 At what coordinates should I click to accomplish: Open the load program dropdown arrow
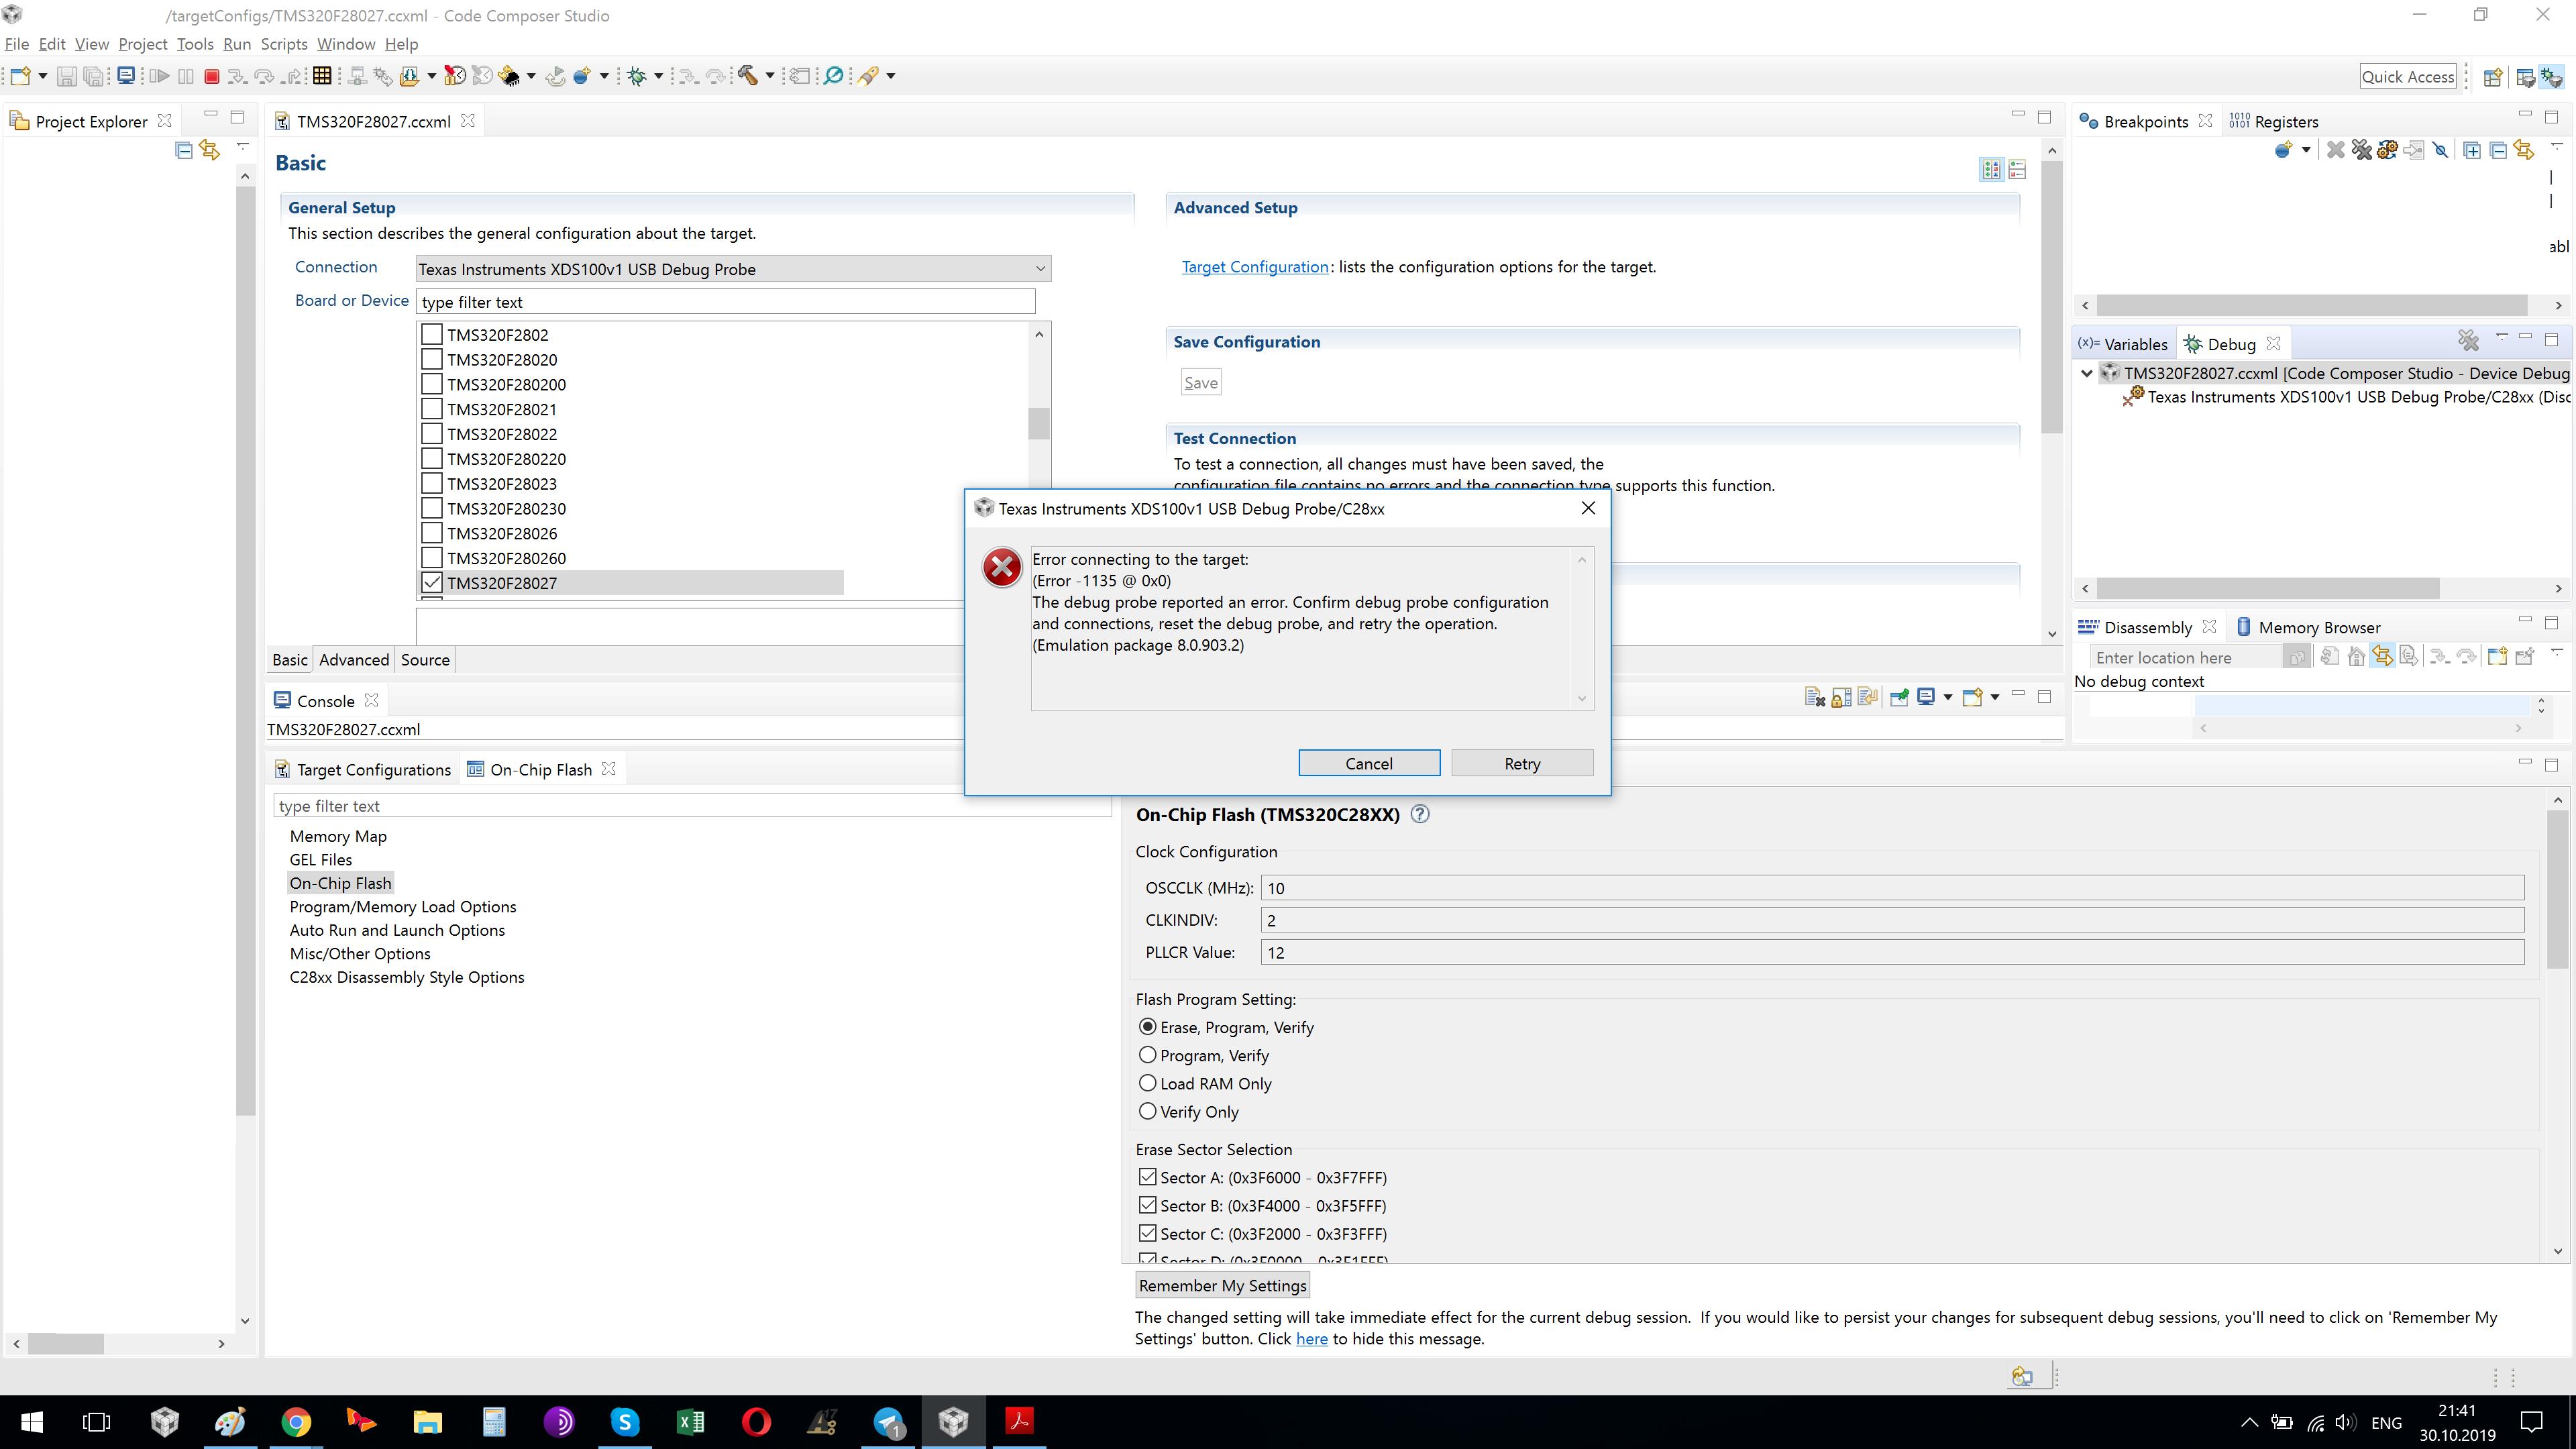[x=431, y=76]
